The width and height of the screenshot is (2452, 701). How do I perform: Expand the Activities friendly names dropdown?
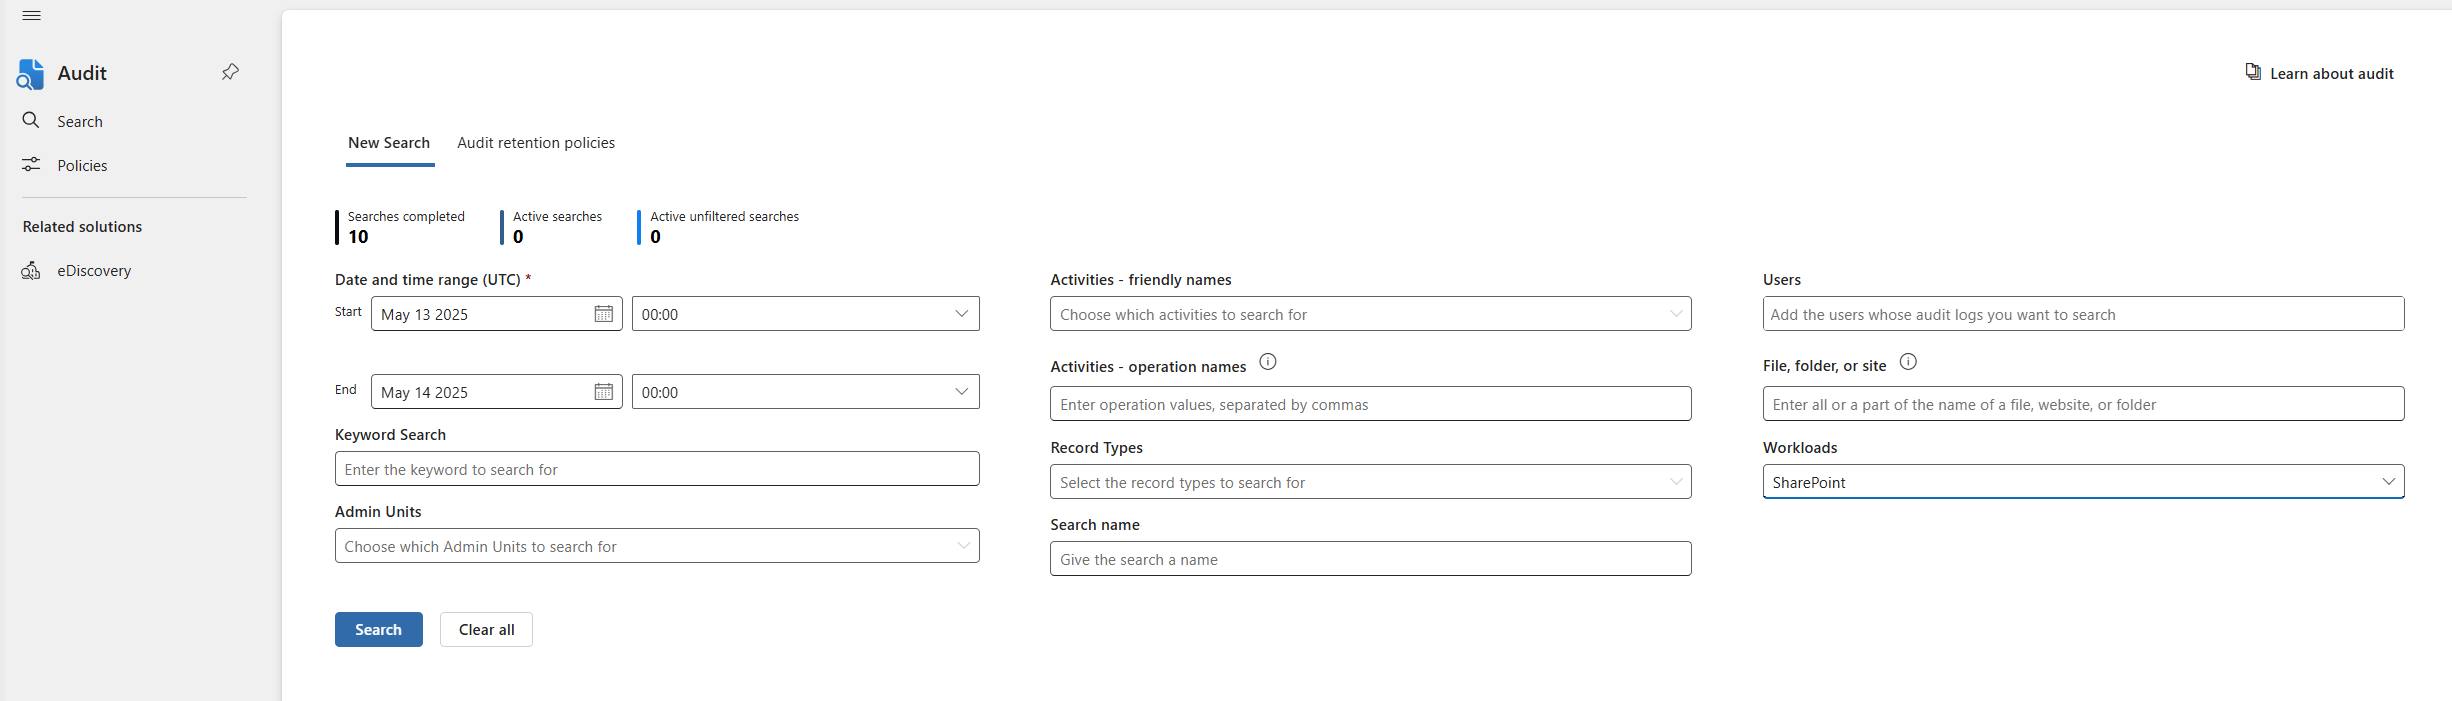point(1370,314)
